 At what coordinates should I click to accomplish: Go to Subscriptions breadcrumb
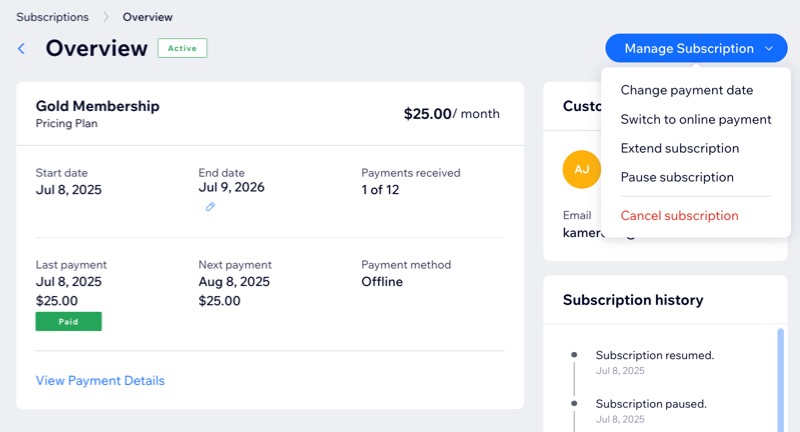click(52, 17)
